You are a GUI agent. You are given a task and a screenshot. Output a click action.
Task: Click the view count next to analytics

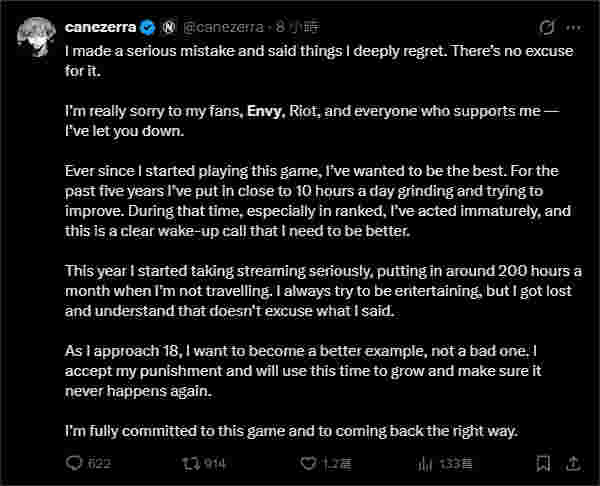[452, 464]
